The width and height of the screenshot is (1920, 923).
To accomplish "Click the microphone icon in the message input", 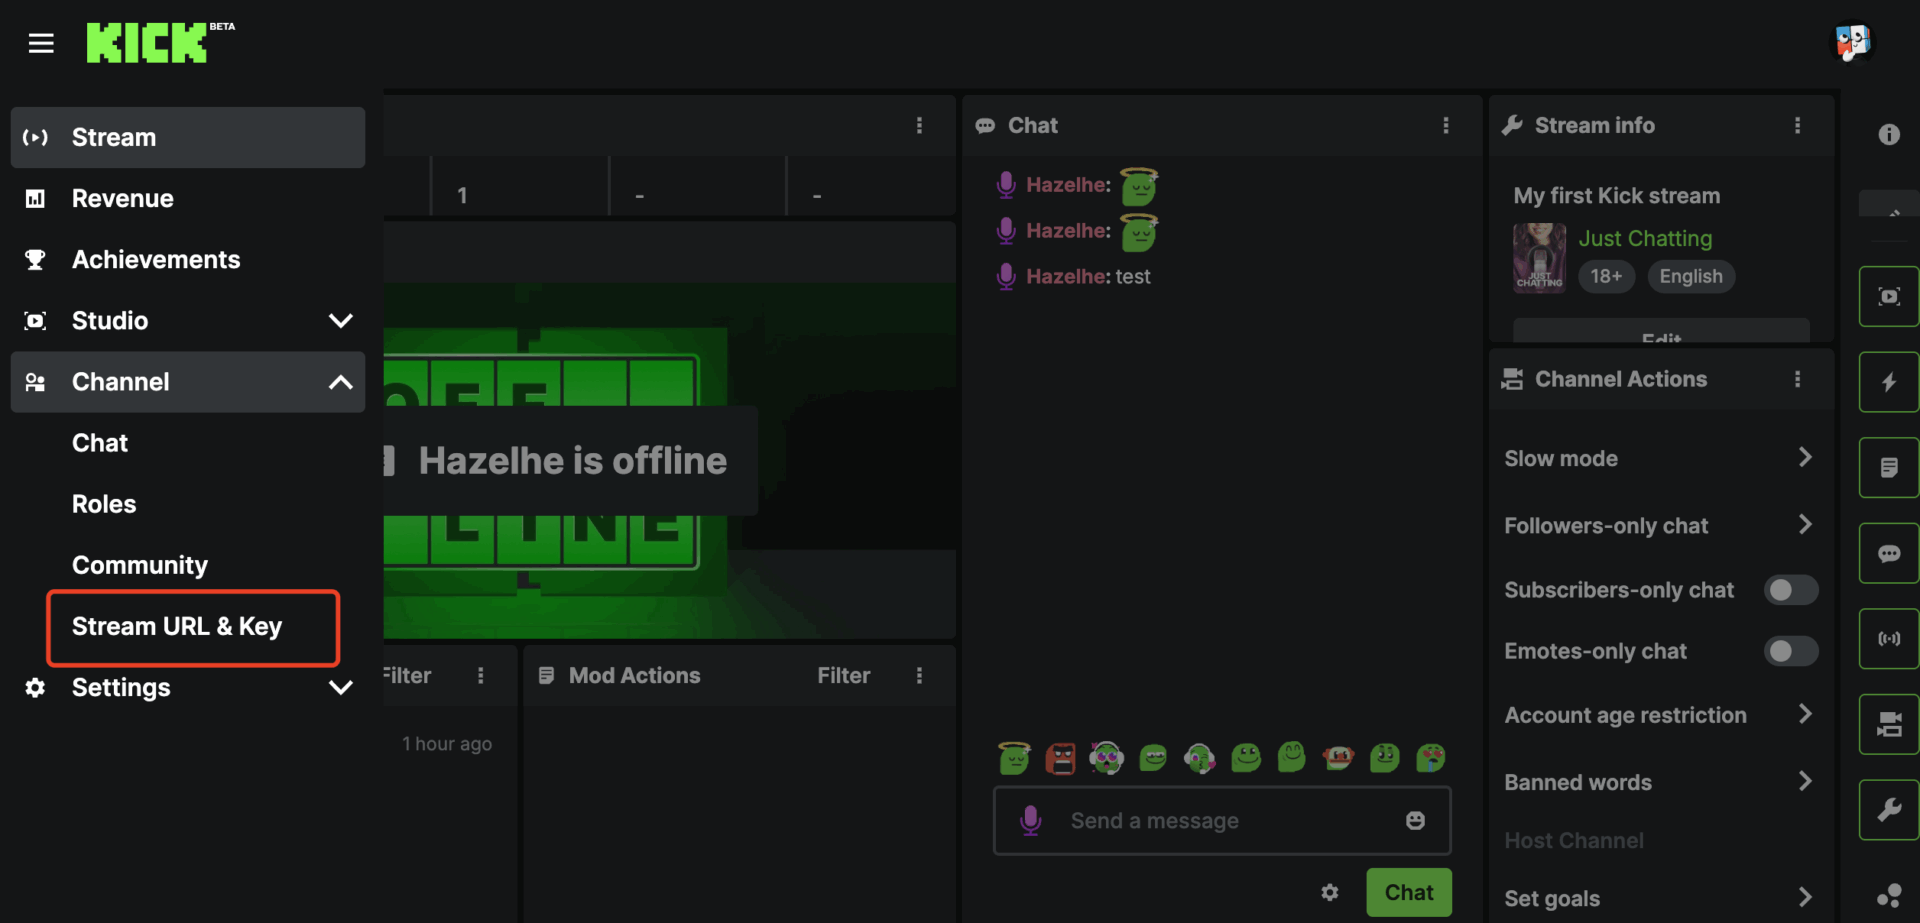I will (x=1031, y=820).
